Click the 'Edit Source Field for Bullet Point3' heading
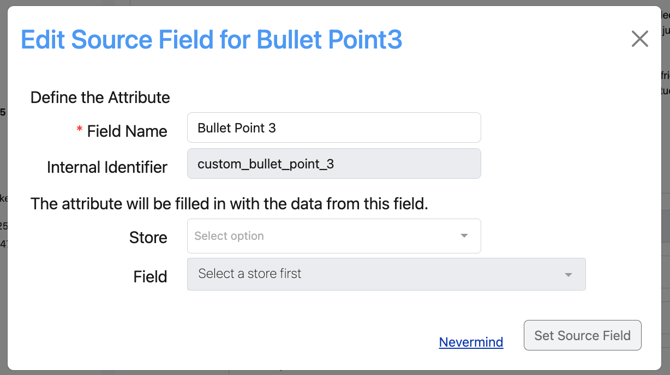 tap(212, 40)
